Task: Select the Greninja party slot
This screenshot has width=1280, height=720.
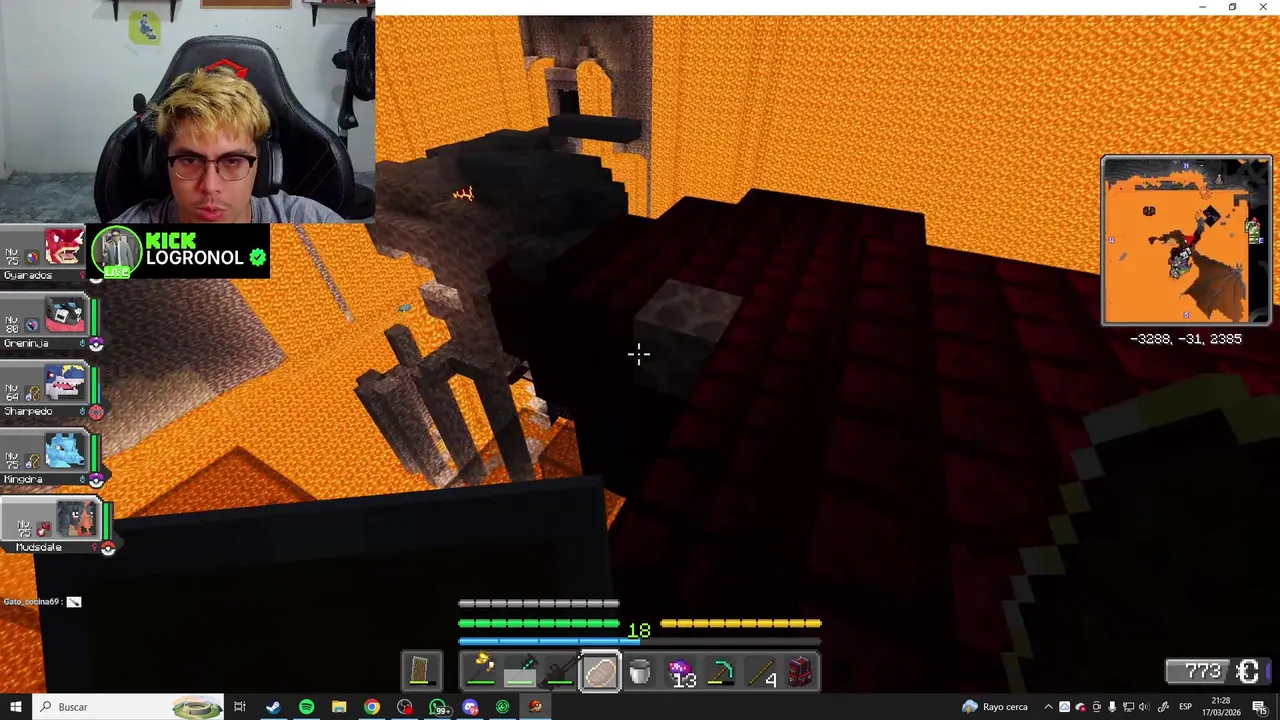Action: click(x=50, y=322)
